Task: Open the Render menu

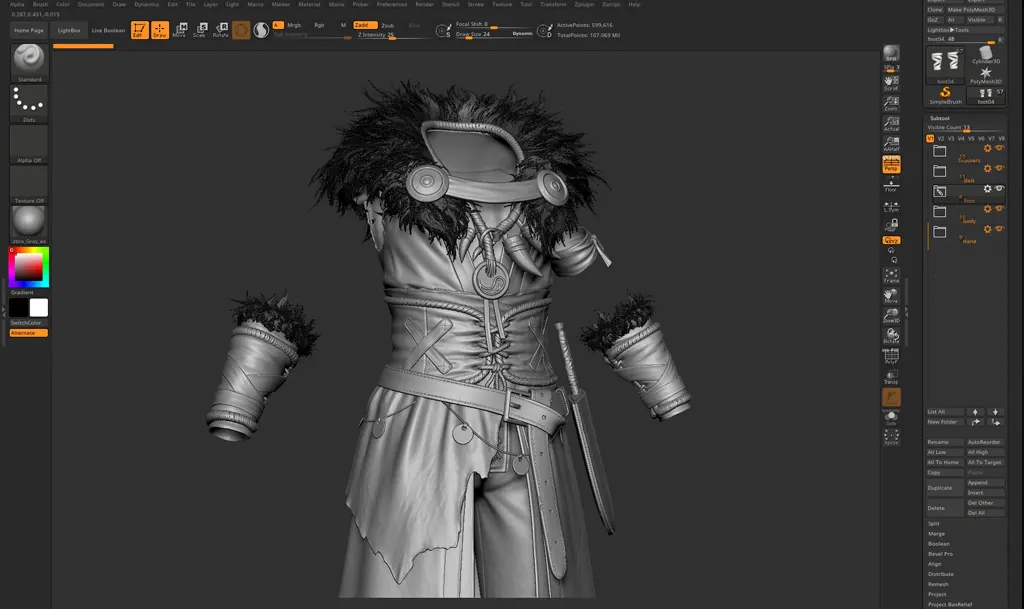Action: pyautogui.click(x=424, y=4)
